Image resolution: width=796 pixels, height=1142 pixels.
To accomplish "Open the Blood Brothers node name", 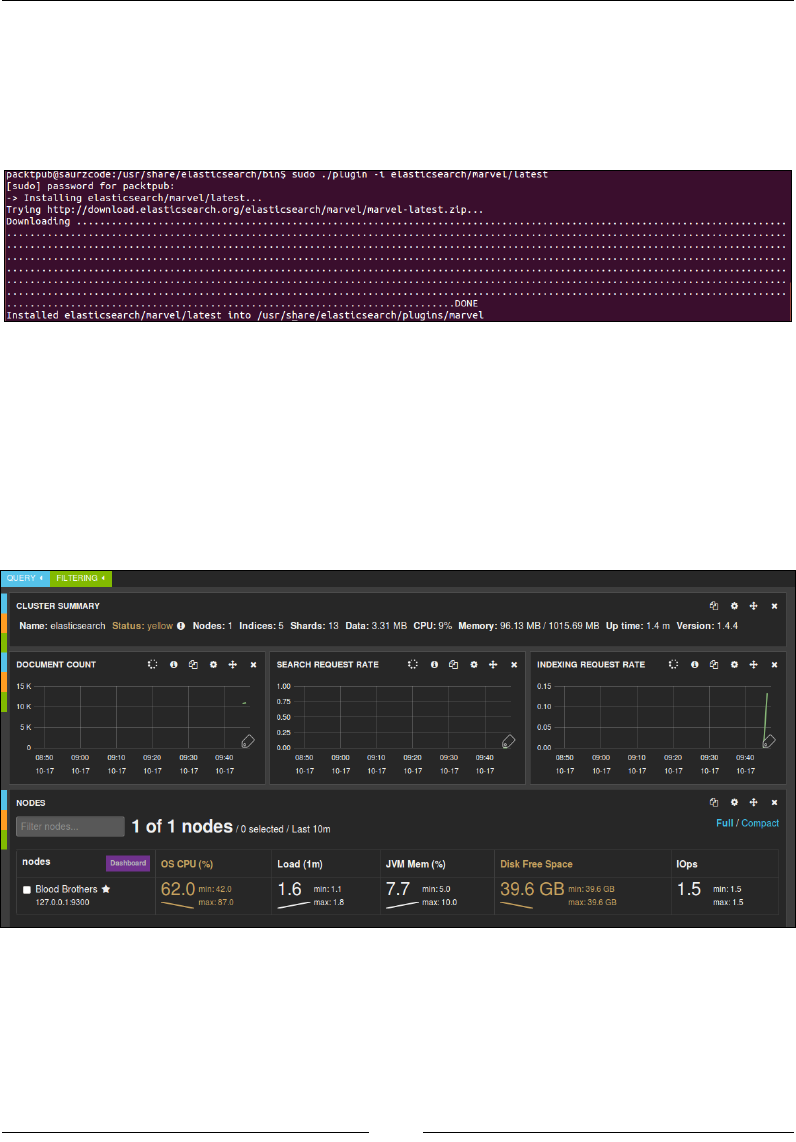I will coord(66,889).
